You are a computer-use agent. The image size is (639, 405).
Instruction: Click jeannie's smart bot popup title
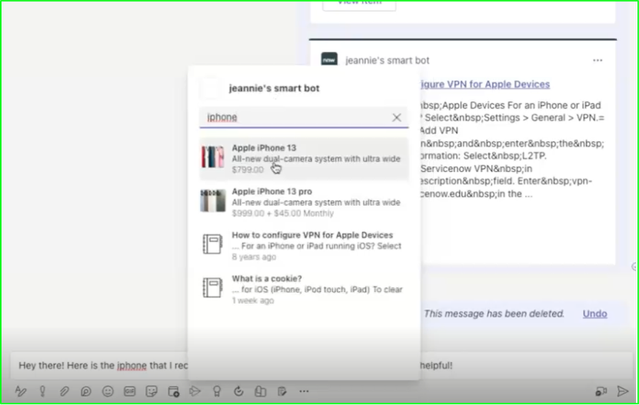[x=274, y=88]
